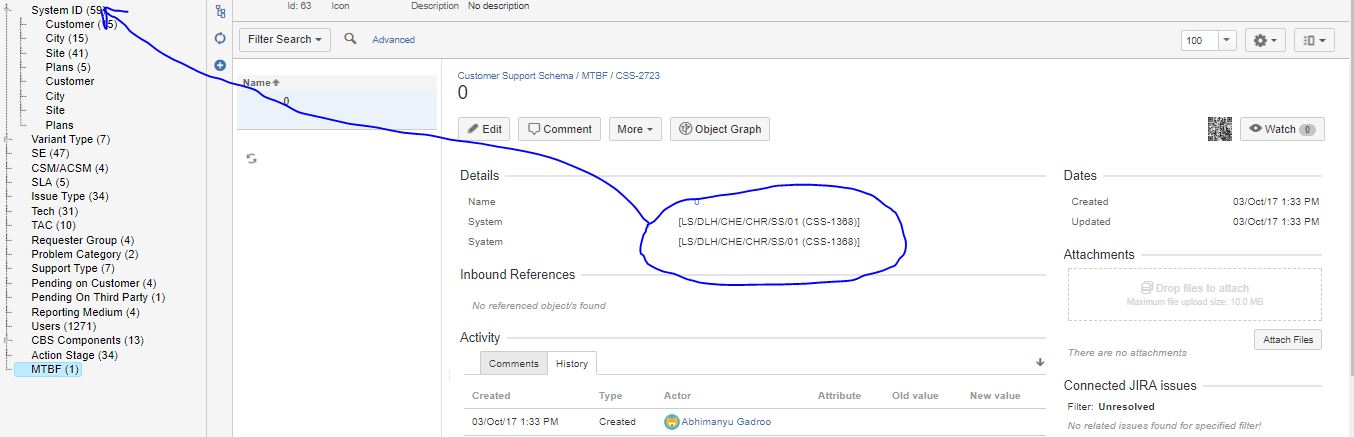Select Pending on Customer (4) in the tree
Viewport: 1354px width, 437px height.
pos(94,283)
